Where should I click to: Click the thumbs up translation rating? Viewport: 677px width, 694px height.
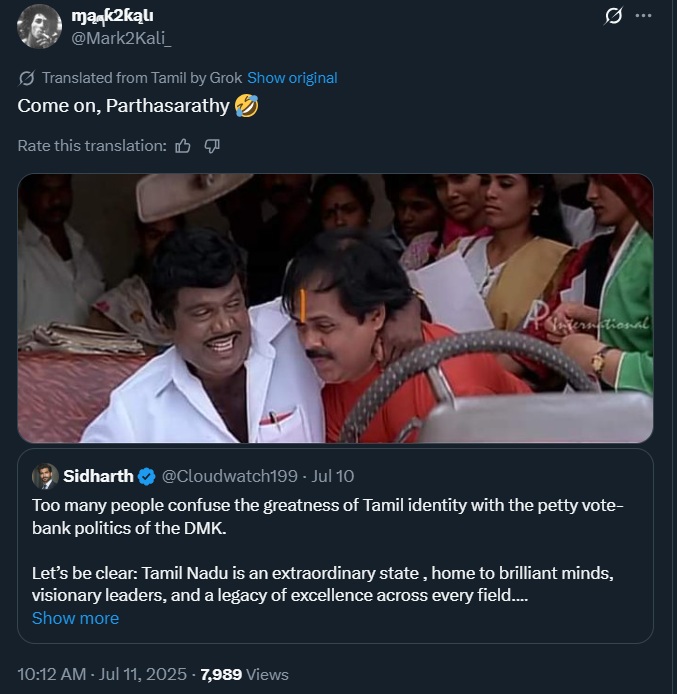(183, 146)
